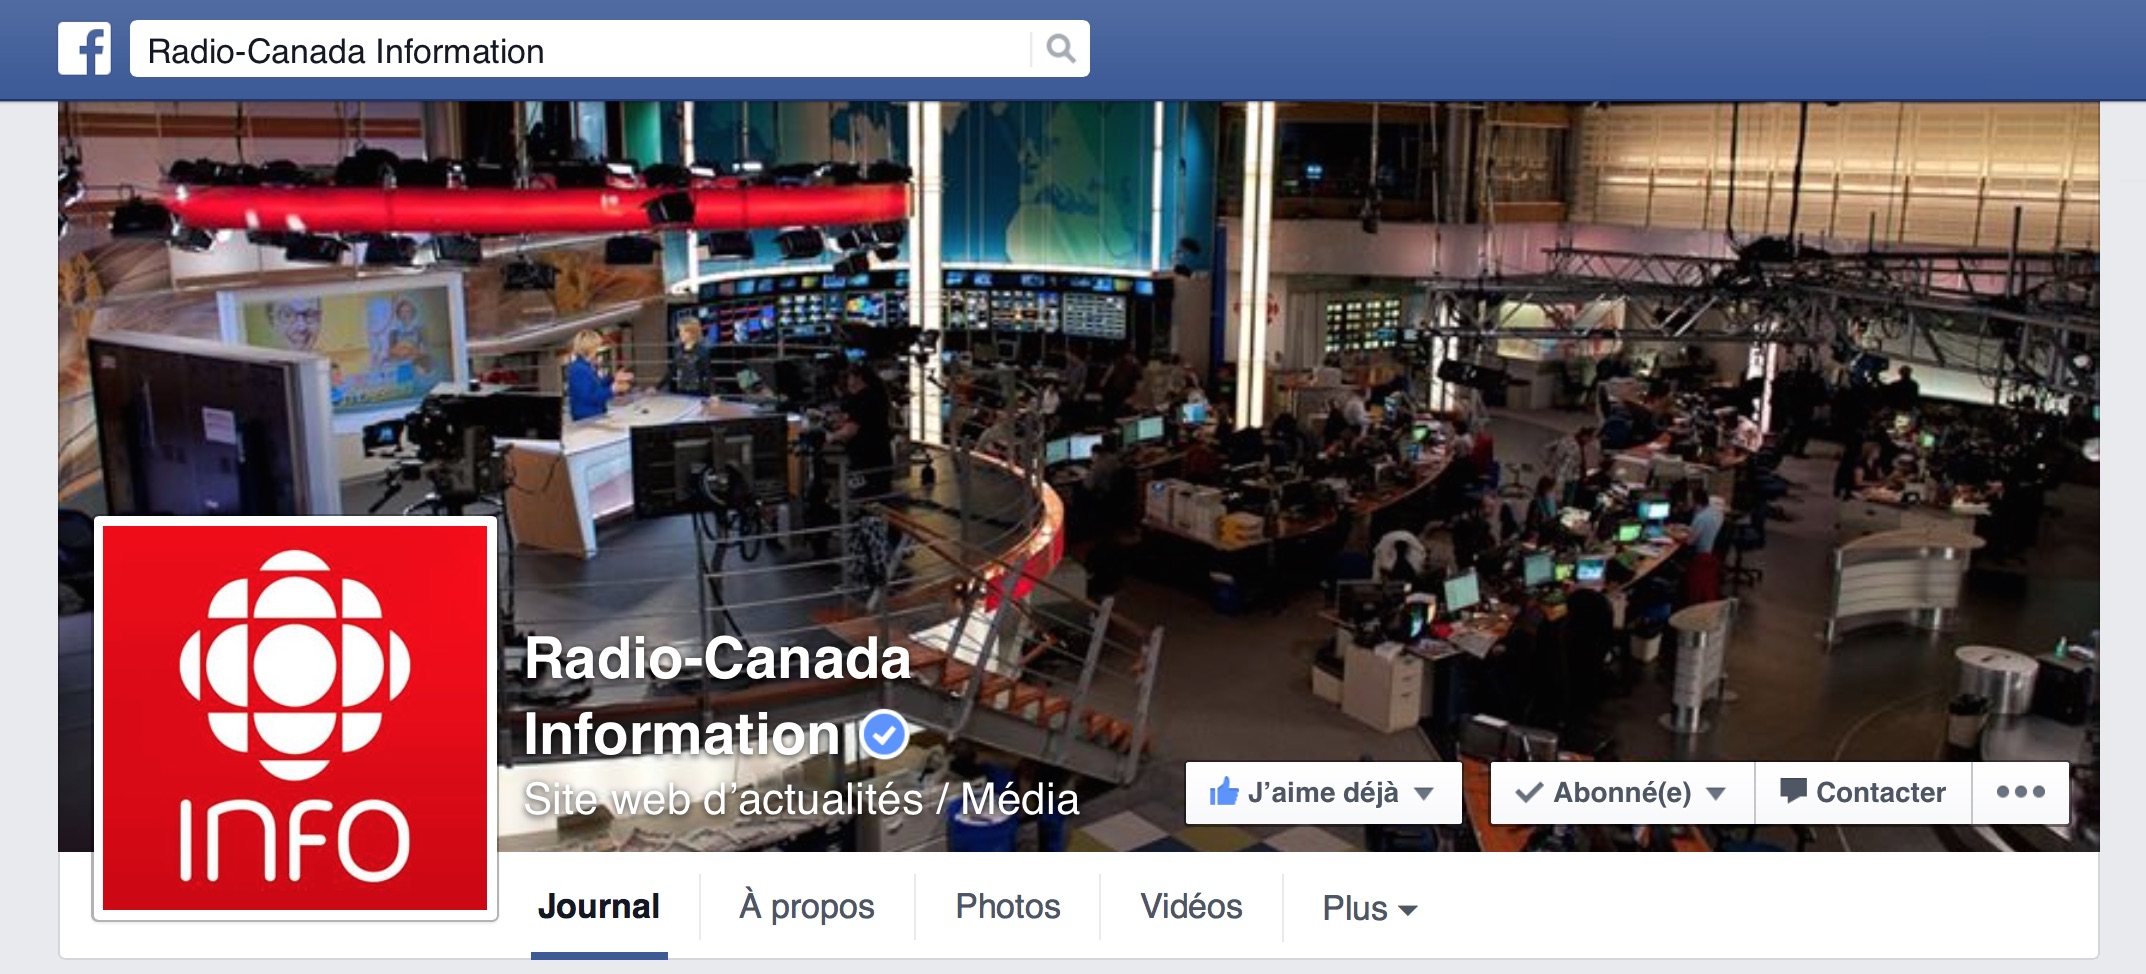The width and height of the screenshot is (2146, 974).
Task: Click the blue verified badge checkmark
Action: pyautogui.click(x=883, y=735)
